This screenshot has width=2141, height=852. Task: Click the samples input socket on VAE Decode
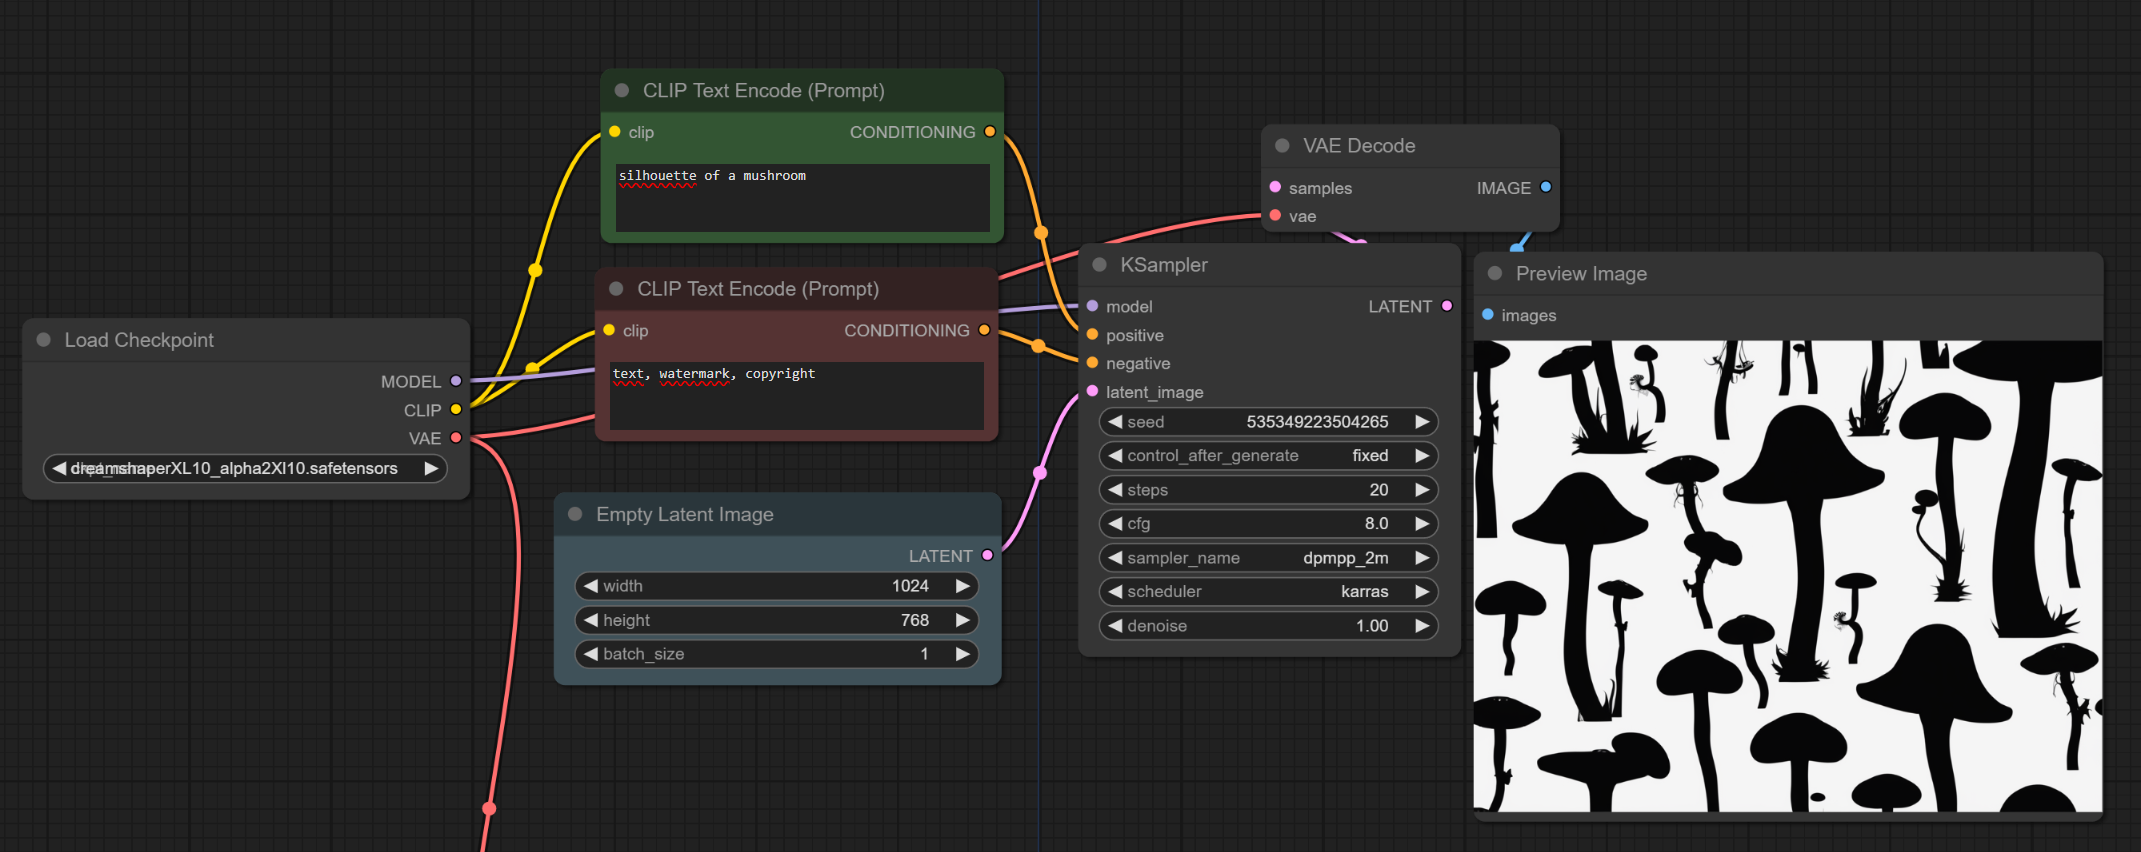tap(1275, 187)
